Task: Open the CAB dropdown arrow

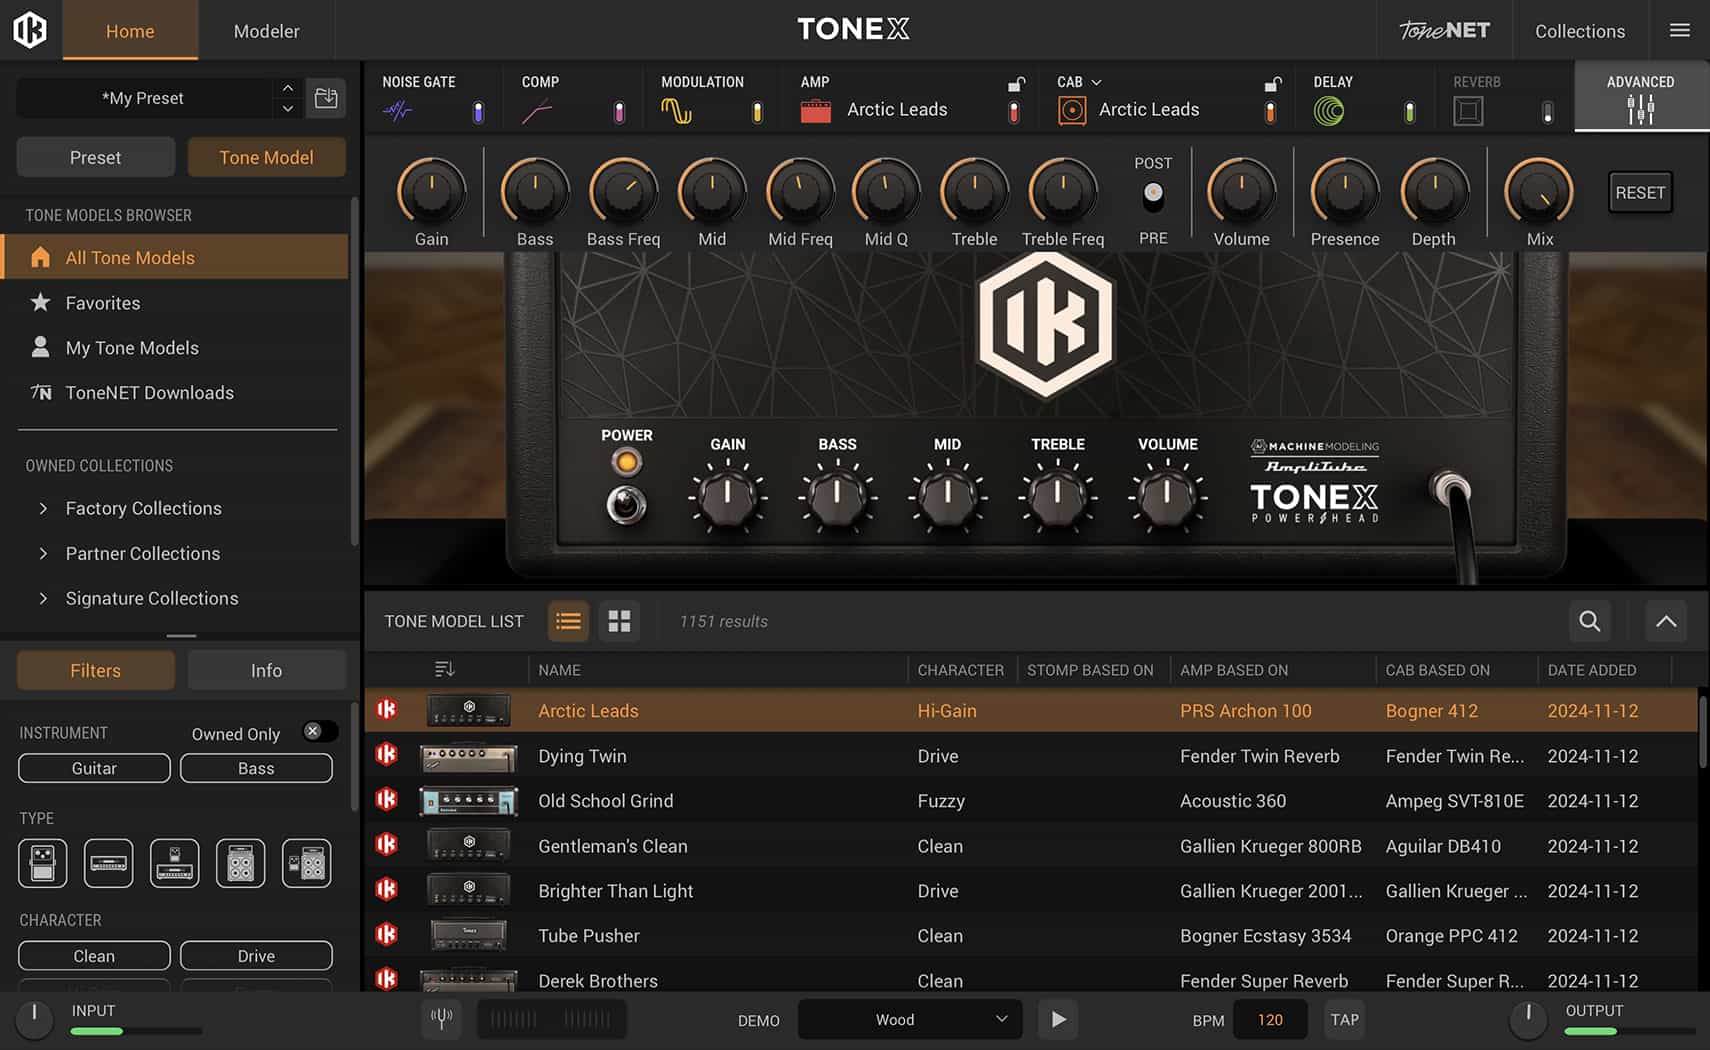Action: pyautogui.click(x=1096, y=82)
